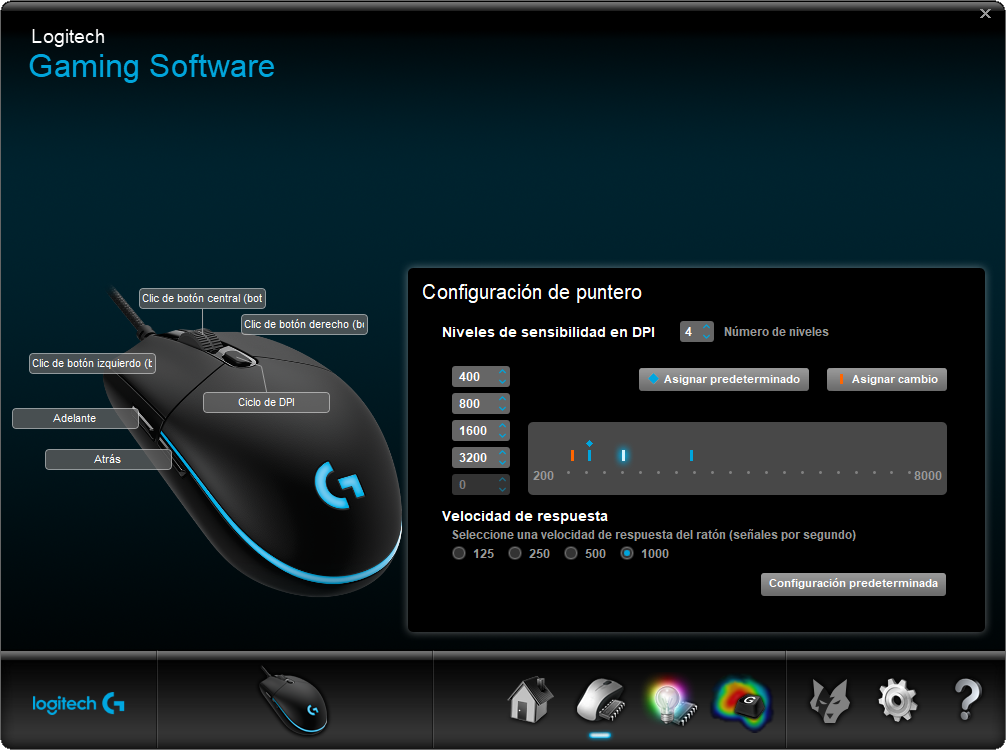Viewport: 1006px width, 750px height.
Task: Open settings gear icon
Action: (897, 700)
